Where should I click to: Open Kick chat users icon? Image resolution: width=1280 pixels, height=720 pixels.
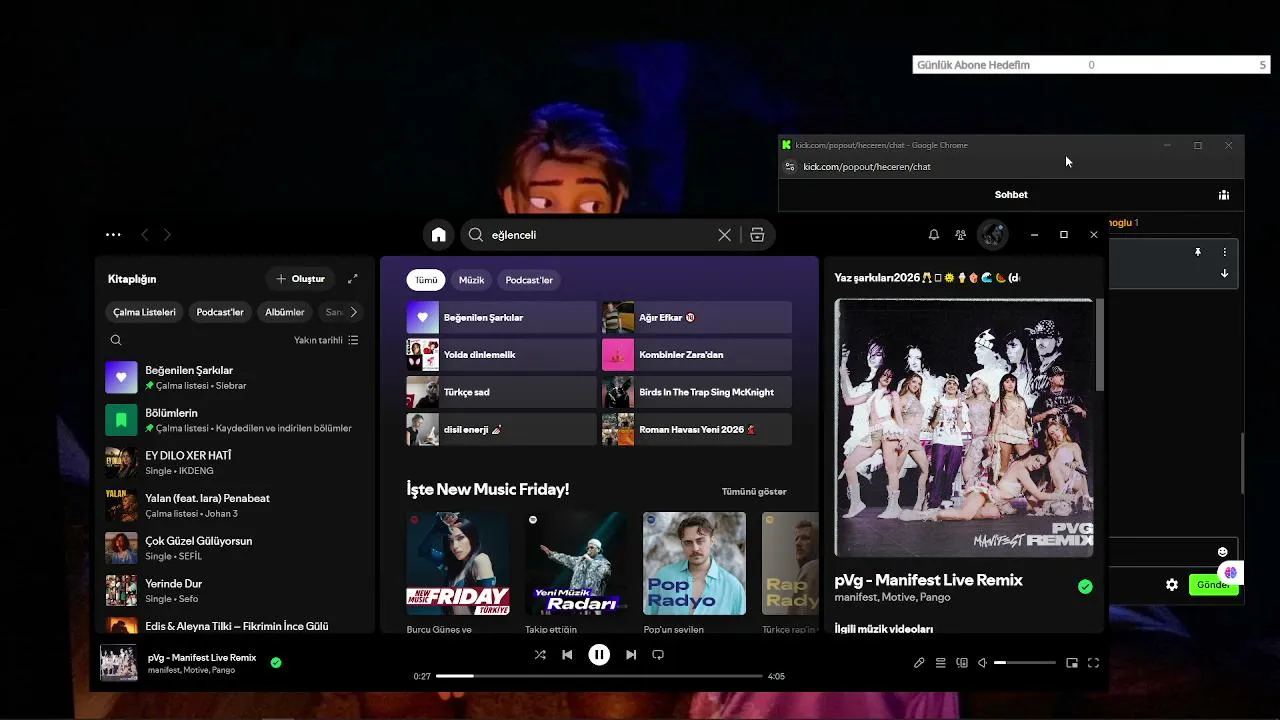(x=1224, y=195)
